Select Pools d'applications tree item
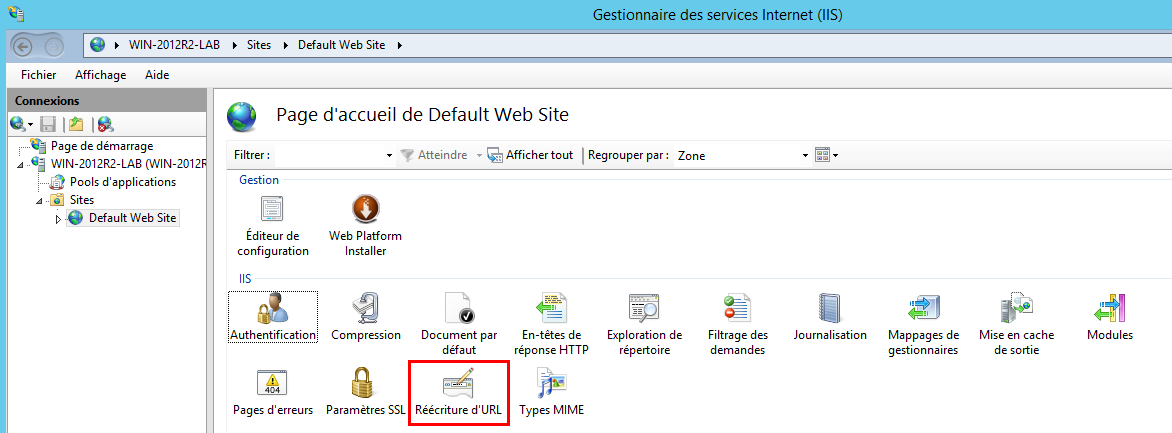 tap(123, 182)
